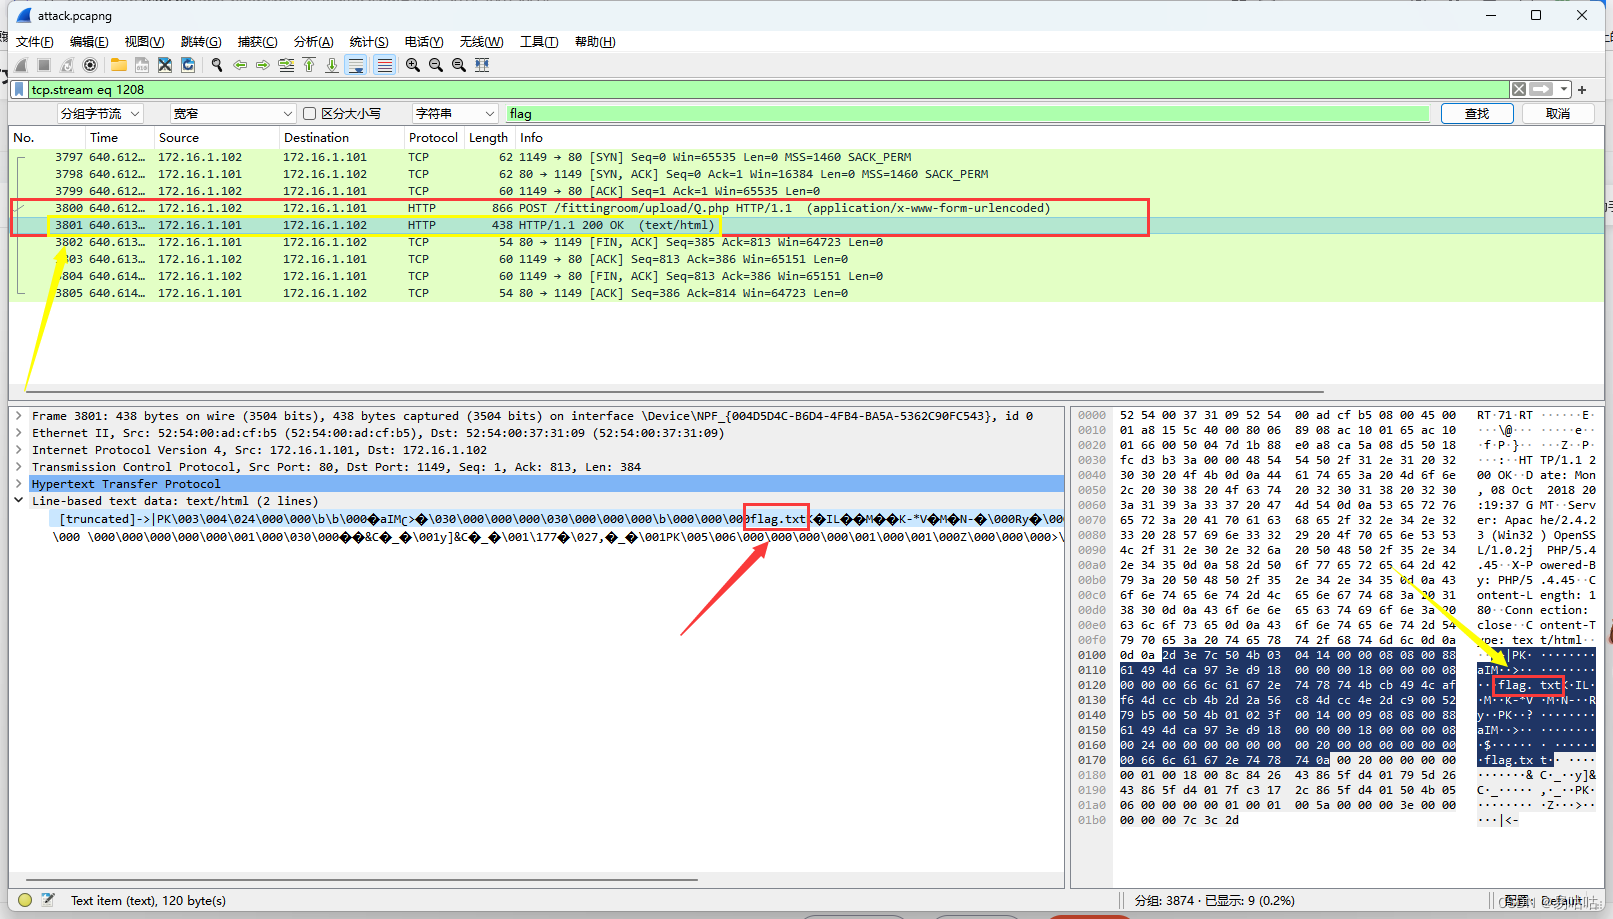The height and width of the screenshot is (919, 1613).
Task: Toggle auto-scroll during live capture
Action: pos(356,64)
